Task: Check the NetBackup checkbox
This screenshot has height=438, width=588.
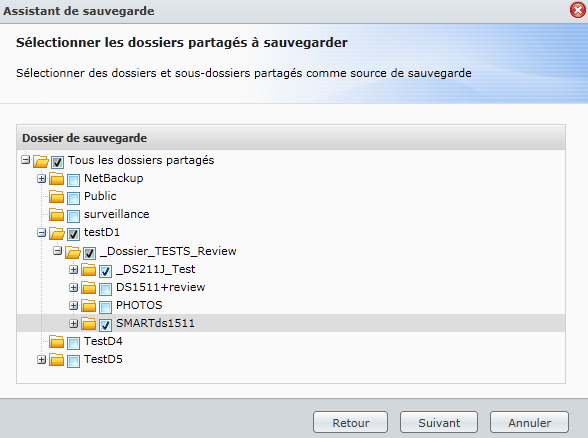Action: click(x=74, y=180)
